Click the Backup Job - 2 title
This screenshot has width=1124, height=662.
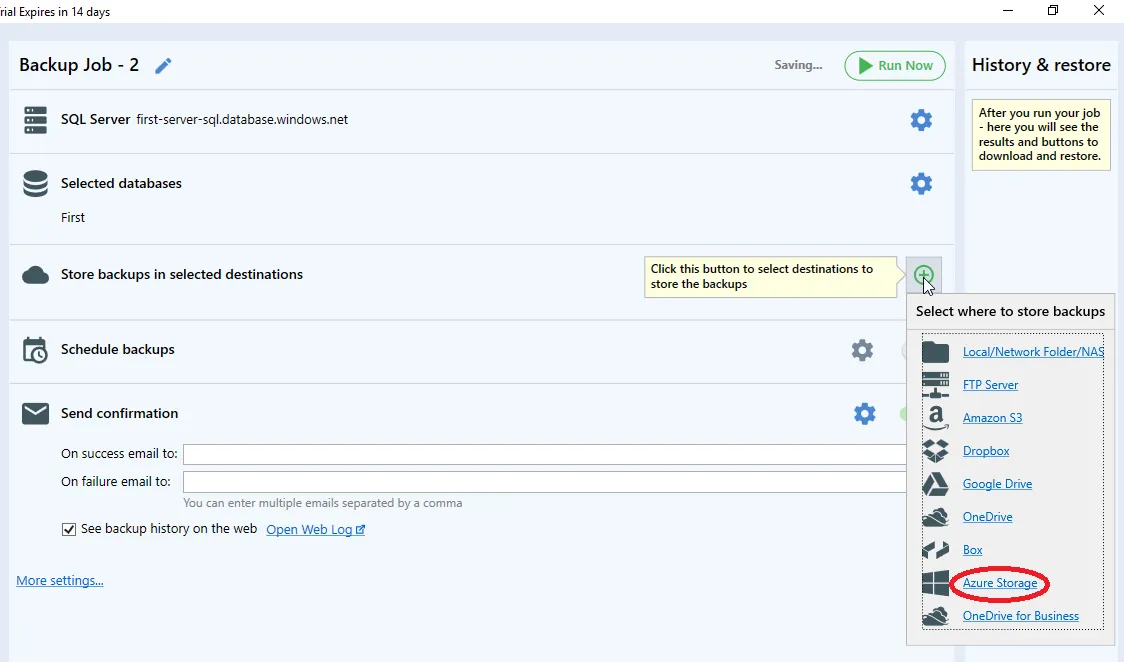(79, 64)
